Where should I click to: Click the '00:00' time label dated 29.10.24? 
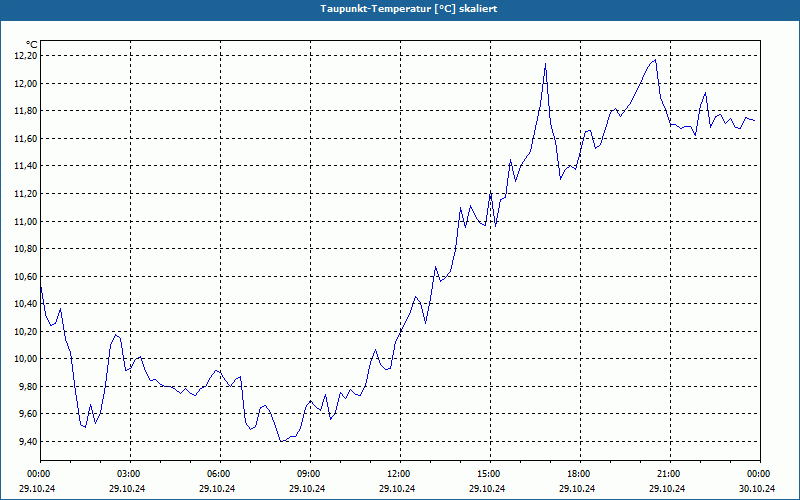click(x=37, y=474)
